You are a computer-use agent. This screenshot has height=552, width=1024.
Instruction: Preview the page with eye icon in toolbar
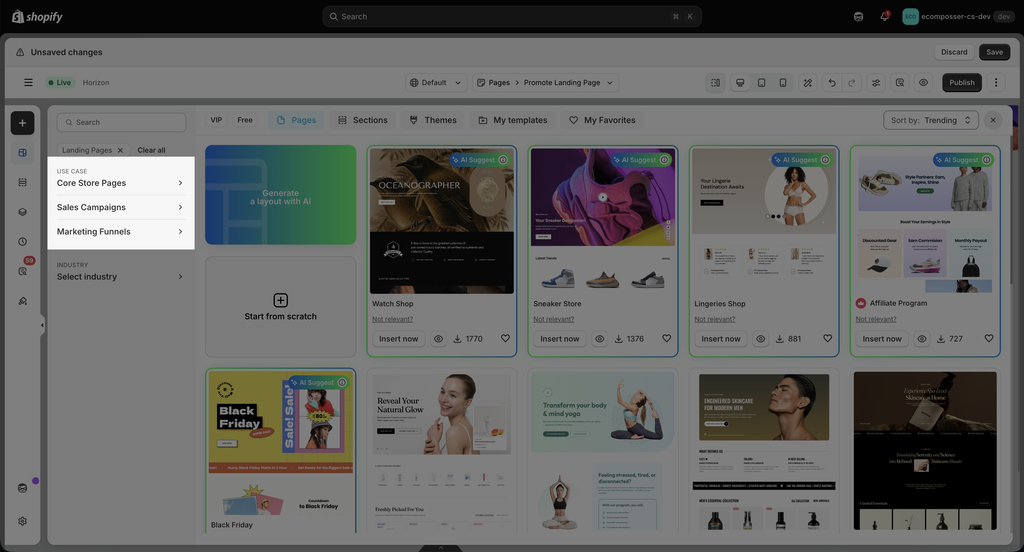click(x=923, y=82)
